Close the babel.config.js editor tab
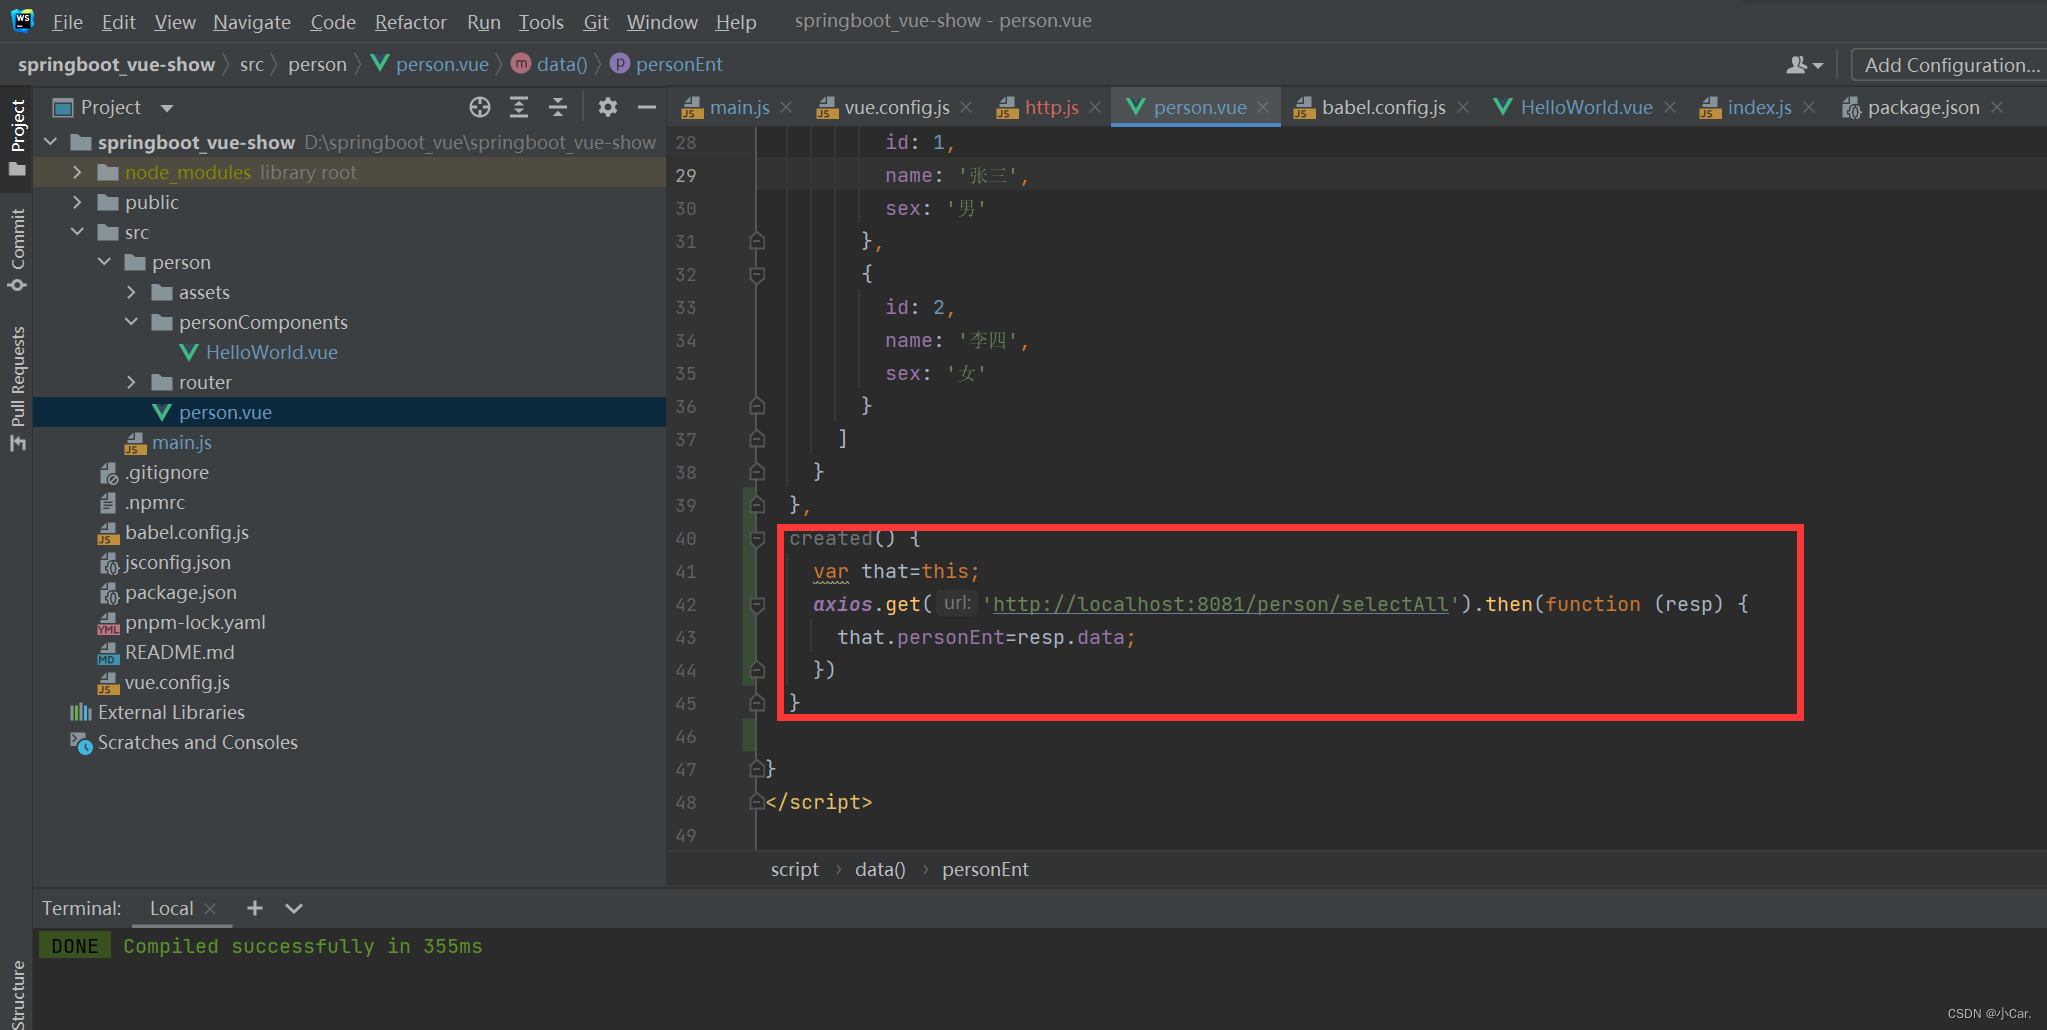This screenshot has height=1030, width=2047. 1463,107
